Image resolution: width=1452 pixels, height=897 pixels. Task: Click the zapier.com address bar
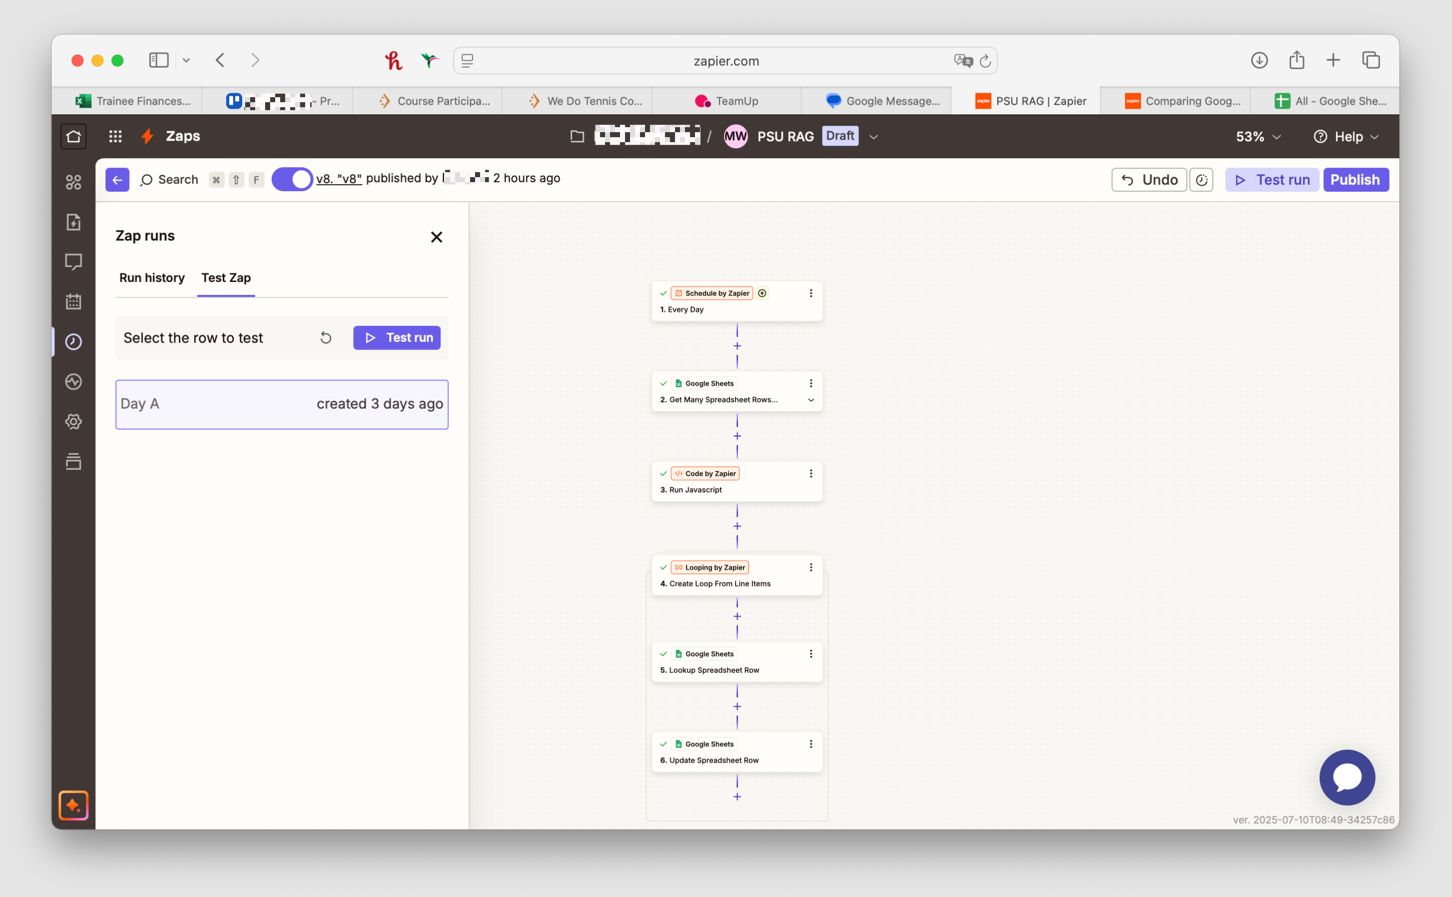(x=726, y=61)
